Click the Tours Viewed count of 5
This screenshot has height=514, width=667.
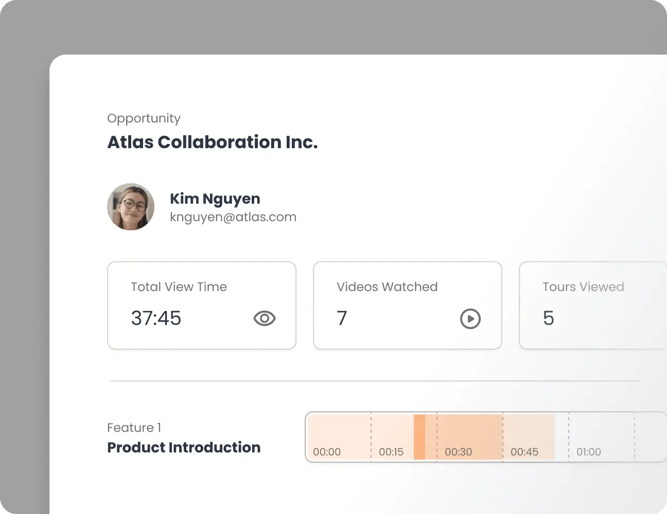tap(548, 318)
